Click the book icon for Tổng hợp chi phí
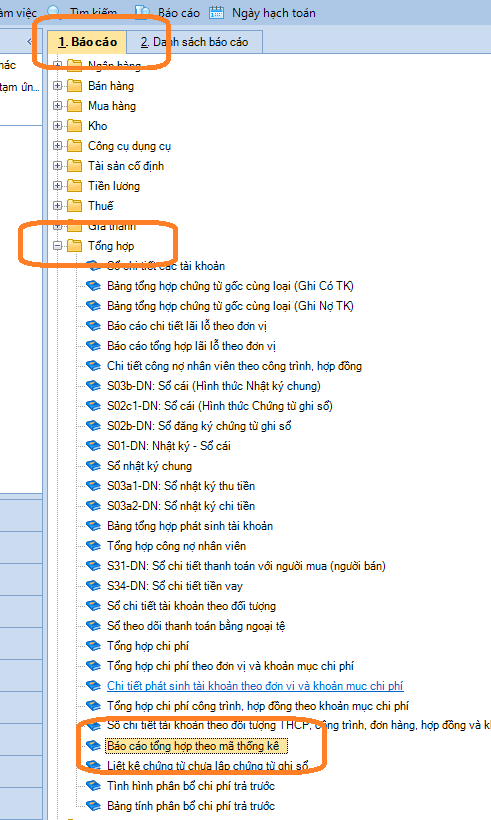This screenshot has width=491, height=820. [x=93, y=645]
